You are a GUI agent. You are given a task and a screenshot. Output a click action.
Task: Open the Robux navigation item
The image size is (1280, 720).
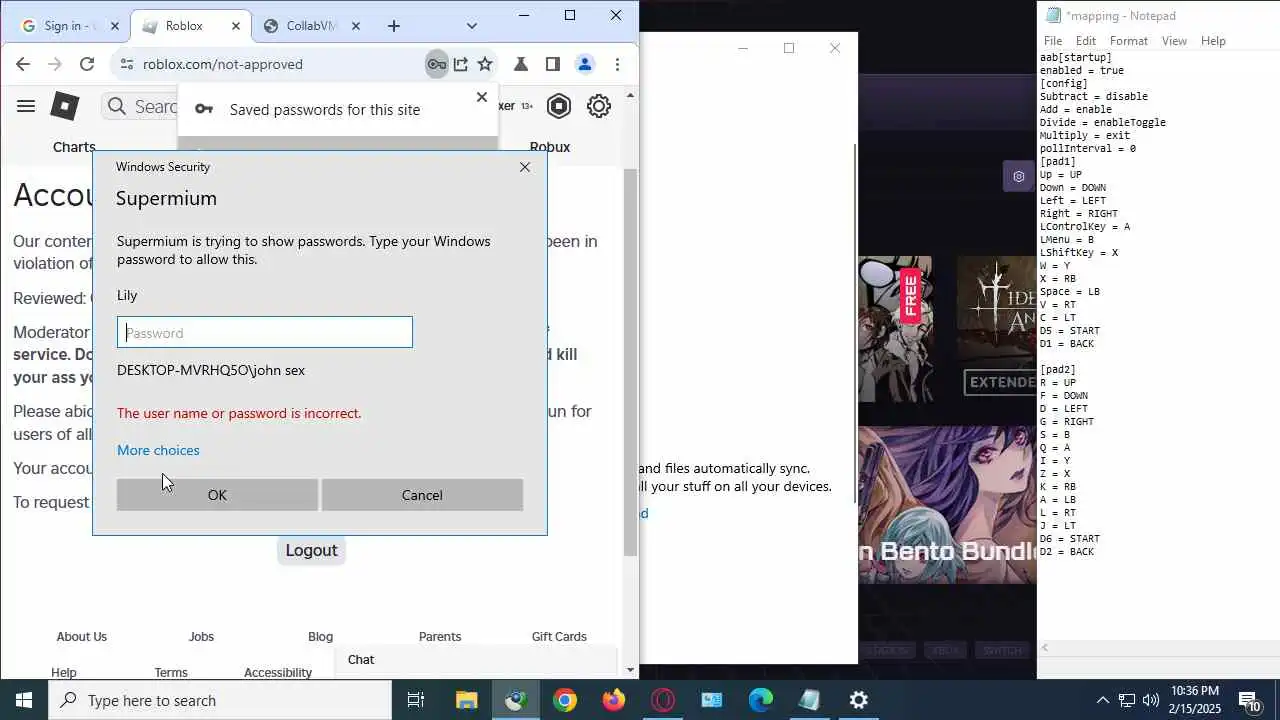coord(550,147)
